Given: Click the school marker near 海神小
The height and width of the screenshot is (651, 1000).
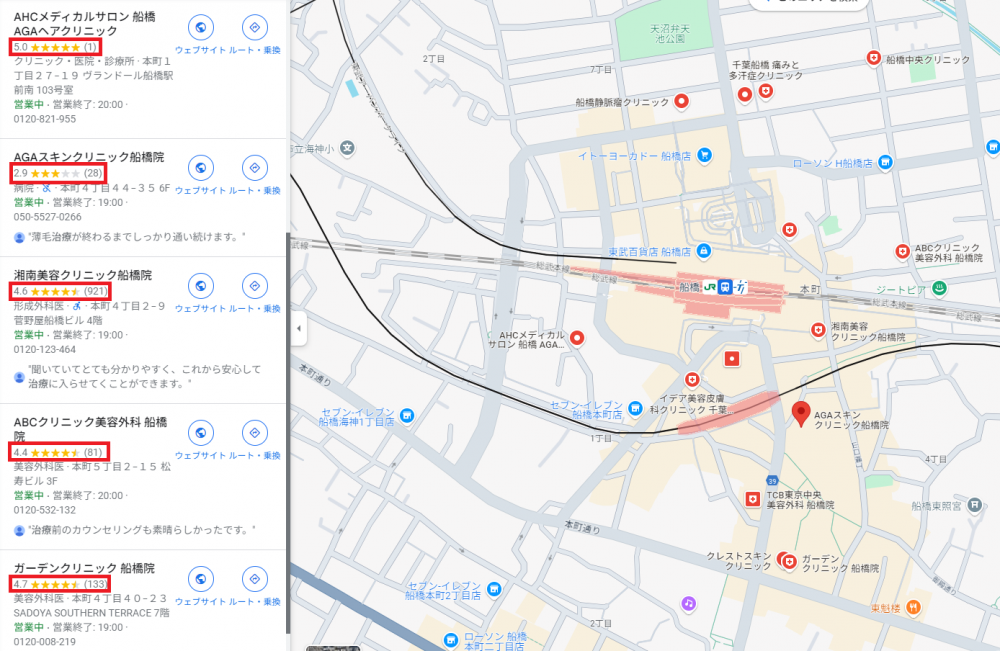Looking at the screenshot, I should click(x=347, y=149).
